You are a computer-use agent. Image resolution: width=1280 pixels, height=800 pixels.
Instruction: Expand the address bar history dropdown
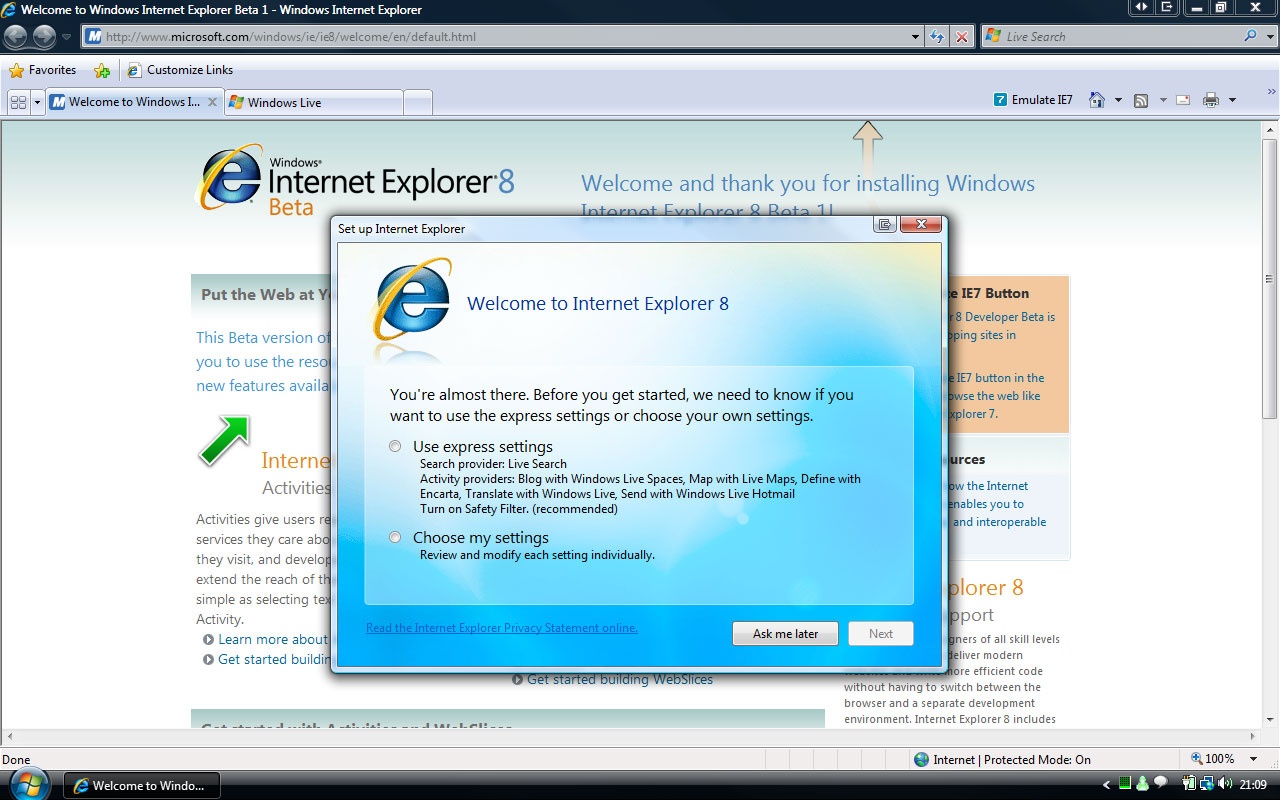[916, 37]
